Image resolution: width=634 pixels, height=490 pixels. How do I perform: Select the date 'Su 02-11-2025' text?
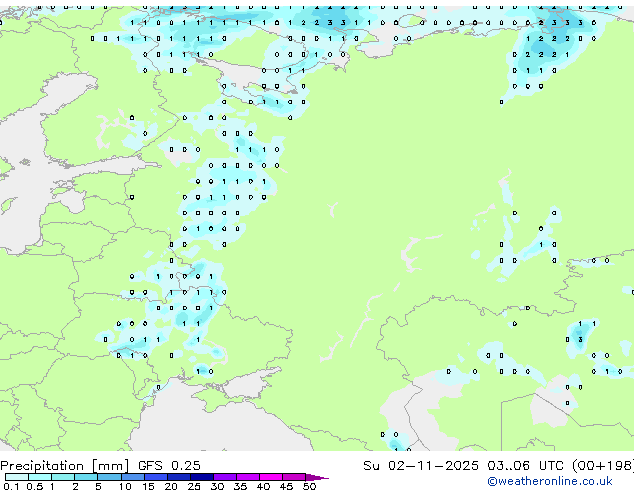point(421,466)
